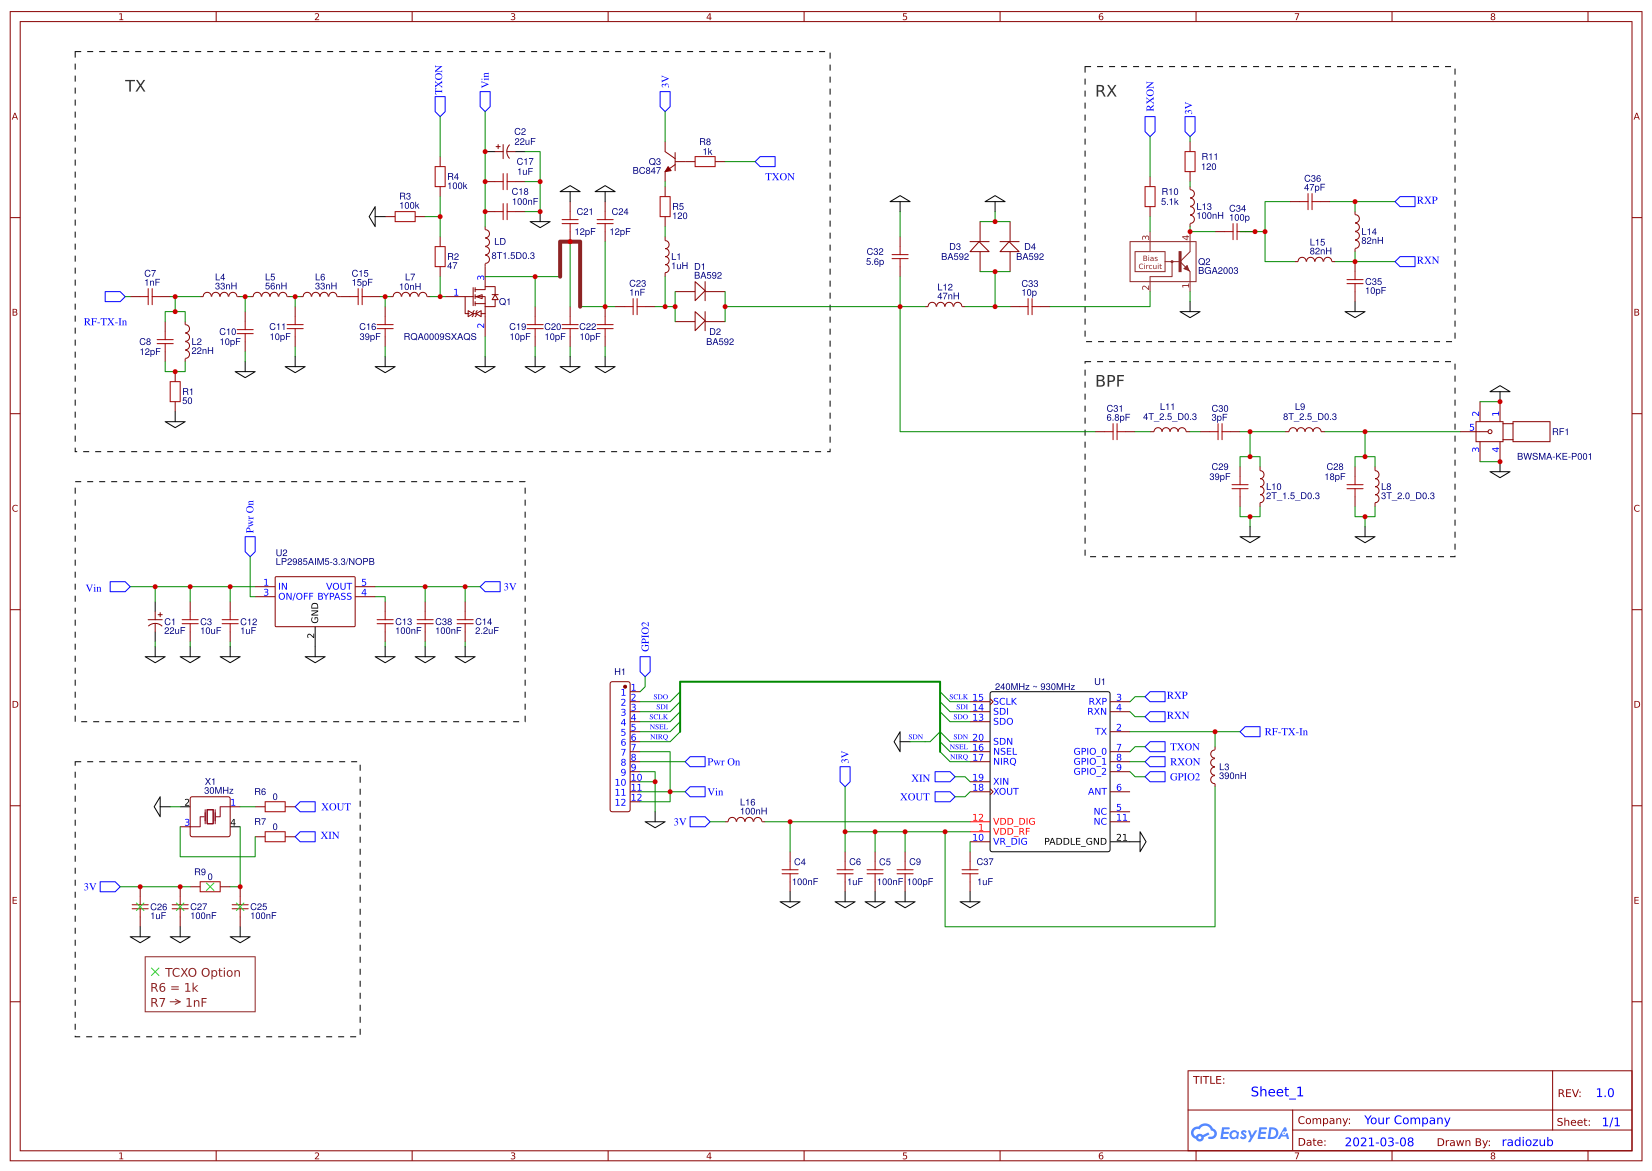Click the GPIO2 net flag above header
The image size is (1652, 1171).
click(x=645, y=664)
